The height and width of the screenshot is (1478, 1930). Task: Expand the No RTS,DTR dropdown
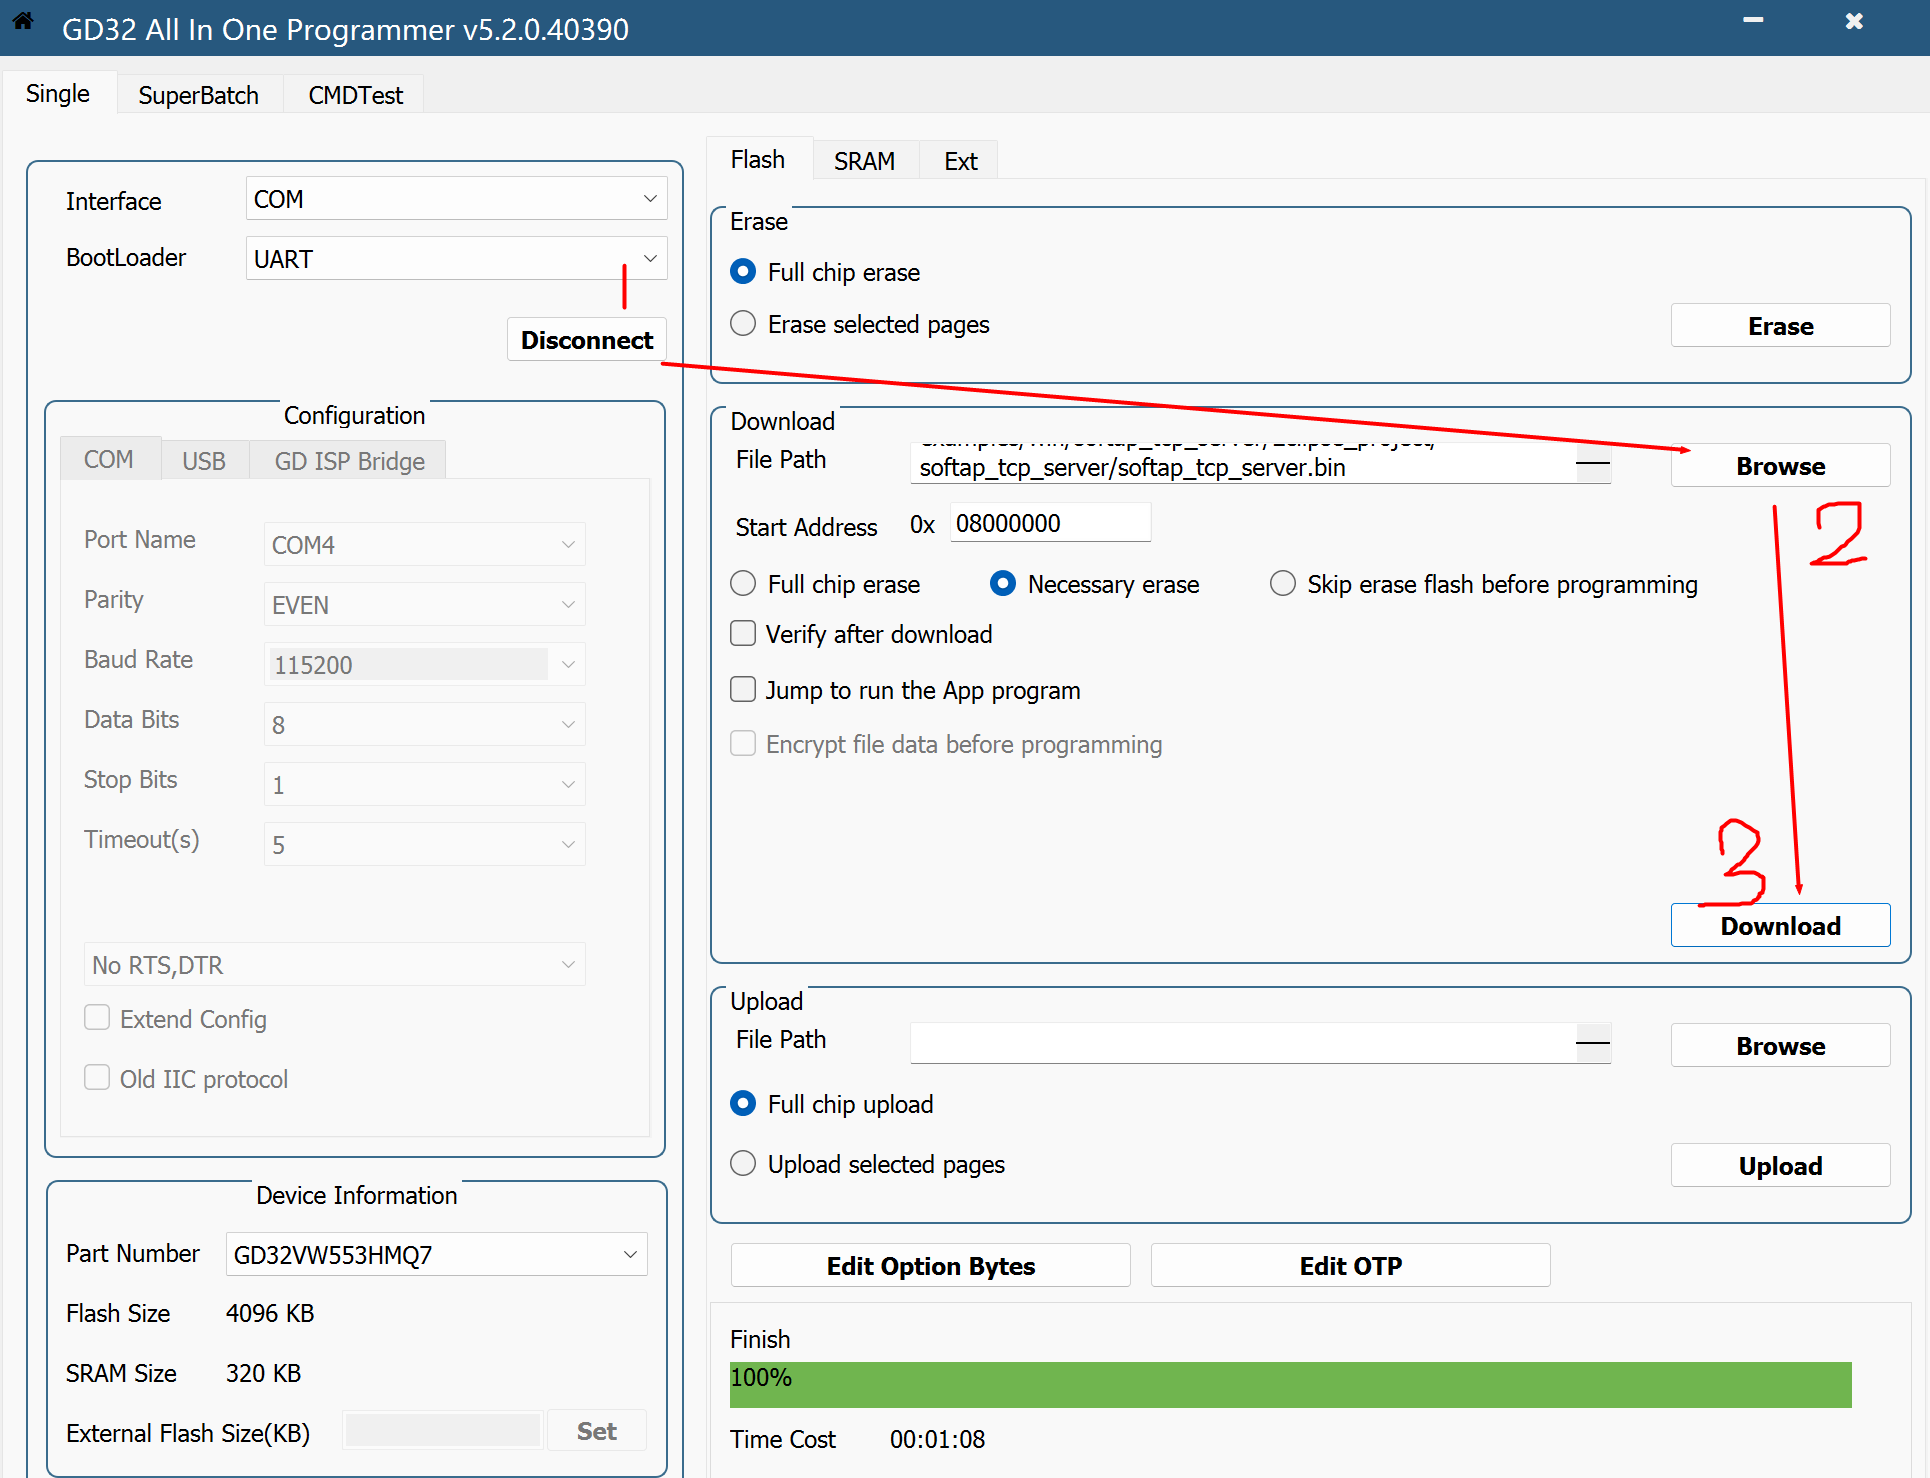pos(335,965)
